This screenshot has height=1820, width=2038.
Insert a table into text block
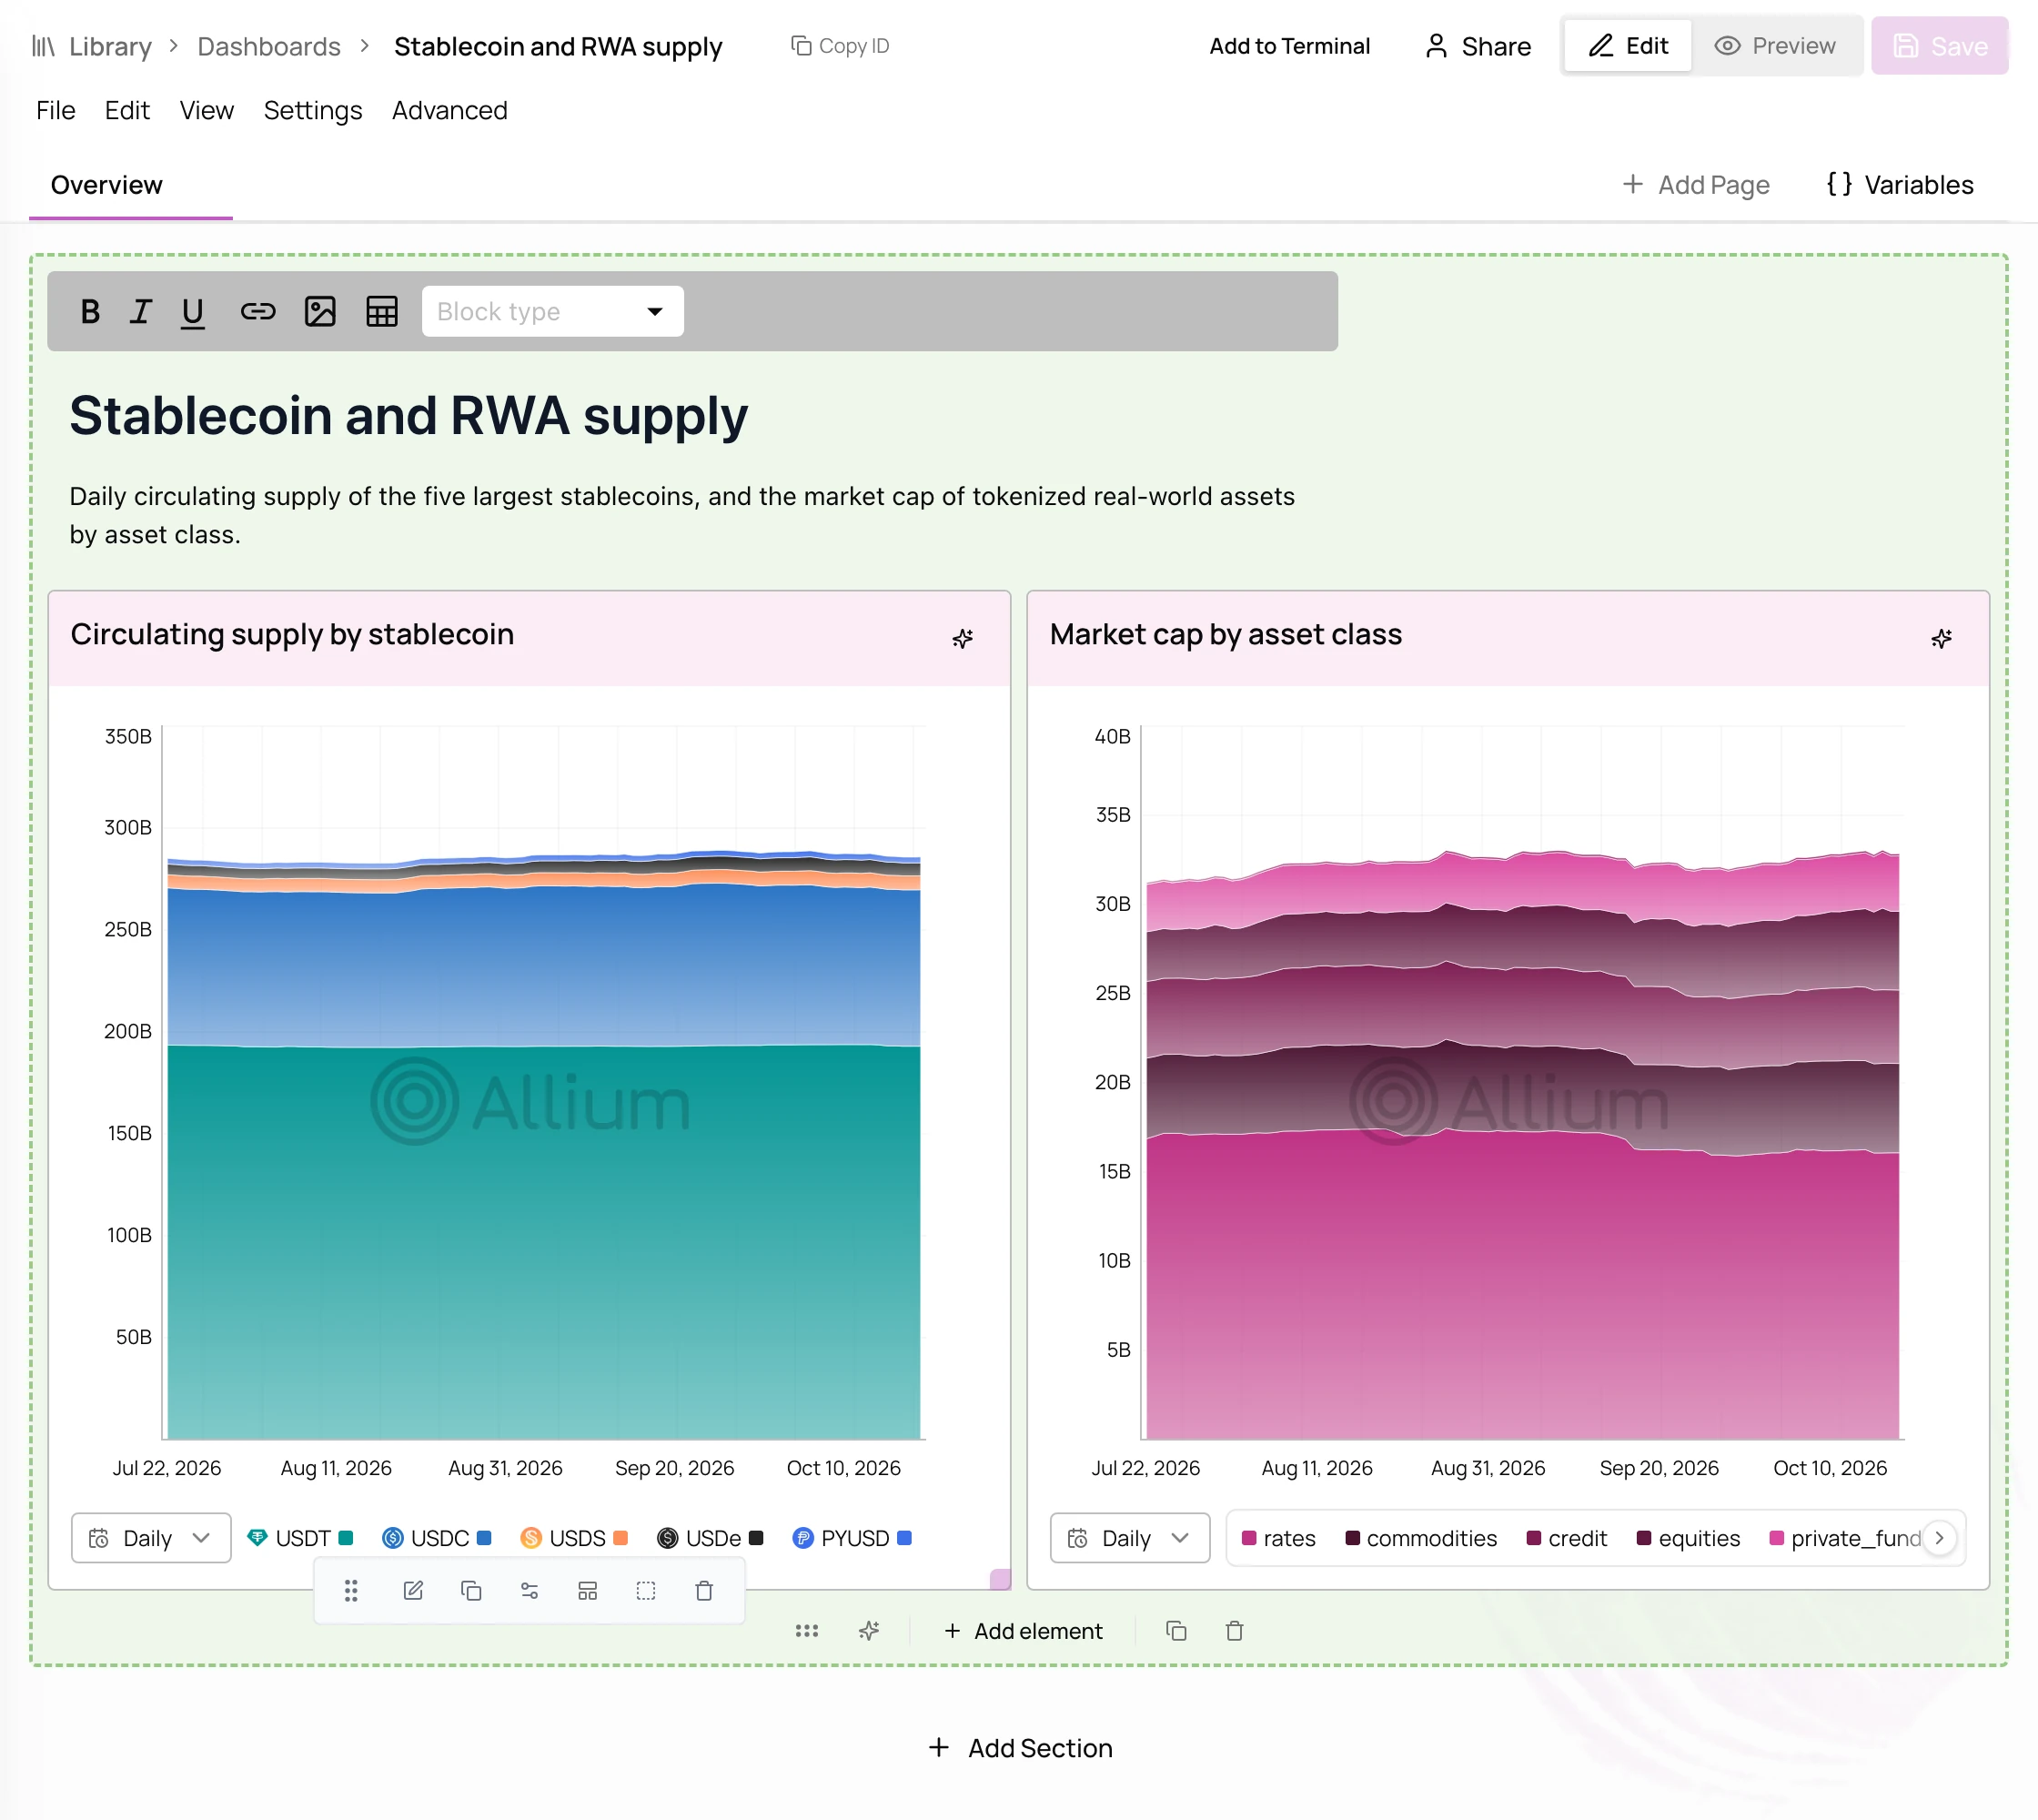[382, 312]
